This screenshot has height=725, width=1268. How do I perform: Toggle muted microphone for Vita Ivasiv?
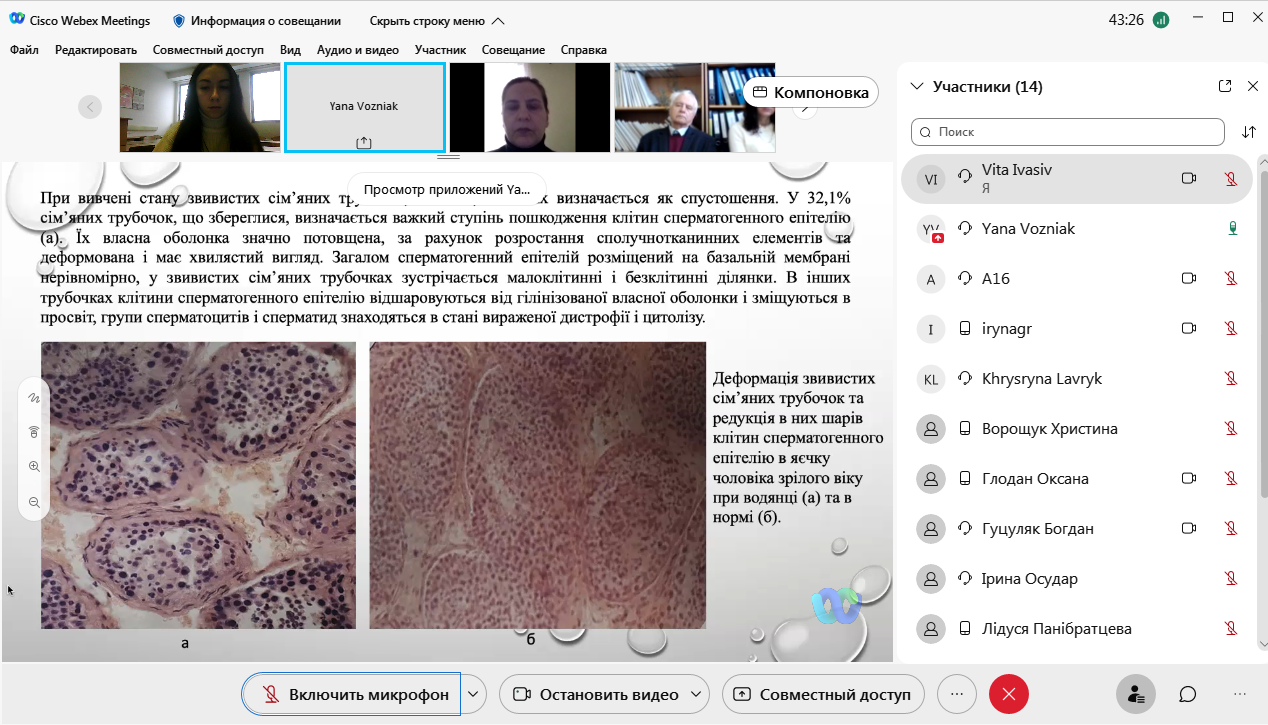pyautogui.click(x=1232, y=178)
